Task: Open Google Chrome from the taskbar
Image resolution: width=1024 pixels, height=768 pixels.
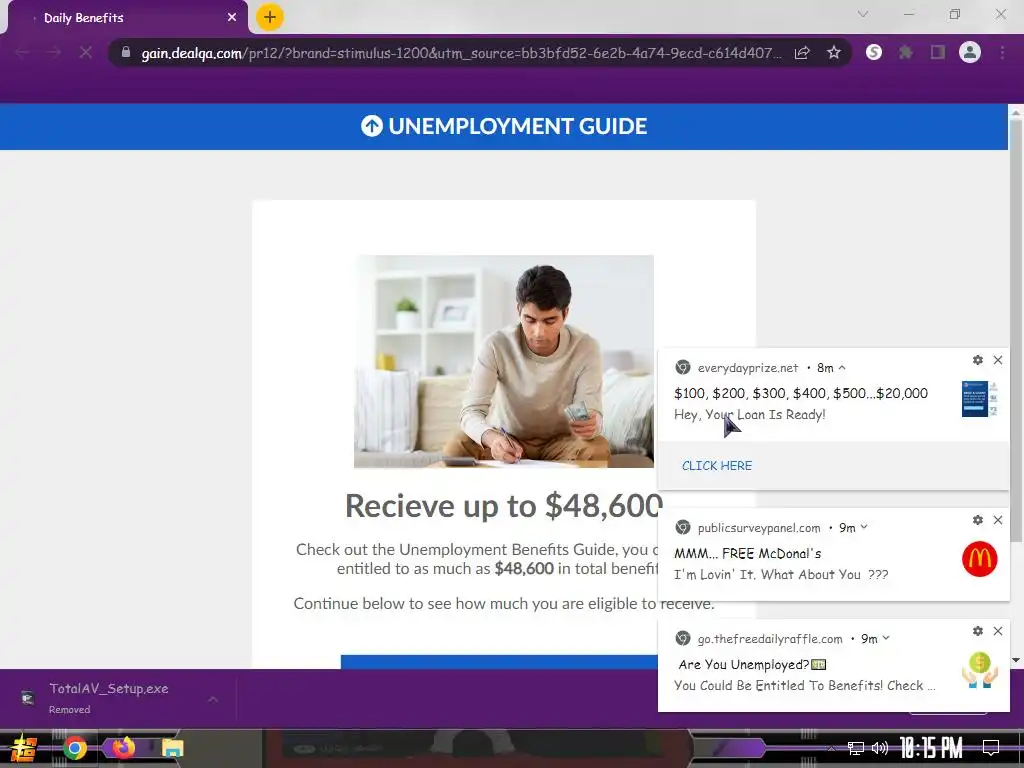Action: (74, 748)
